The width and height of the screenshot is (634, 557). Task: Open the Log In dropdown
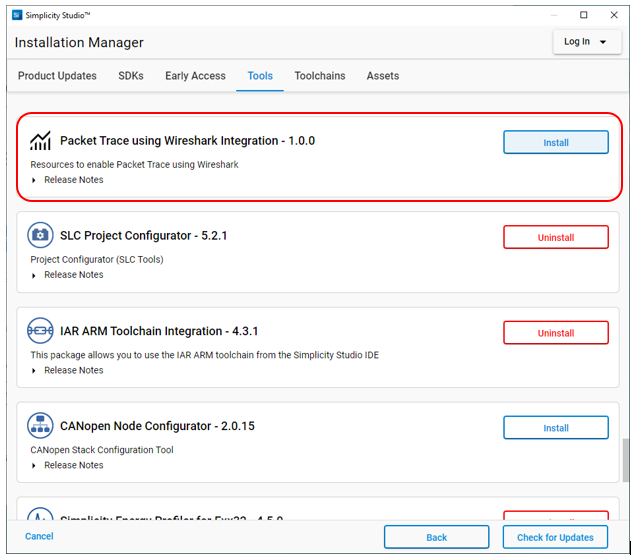(x=587, y=42)
